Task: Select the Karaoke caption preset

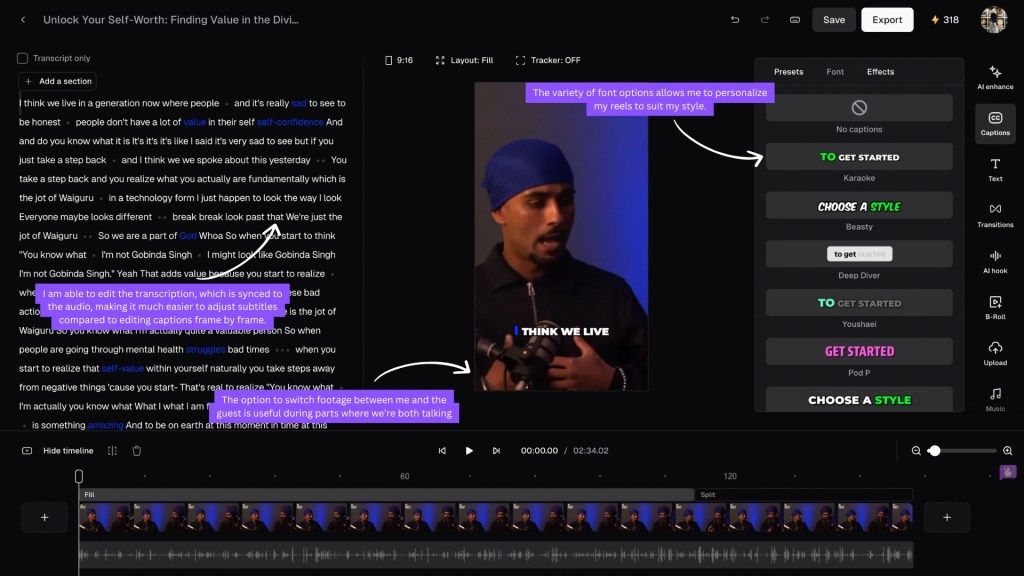Action: (859, 157)
